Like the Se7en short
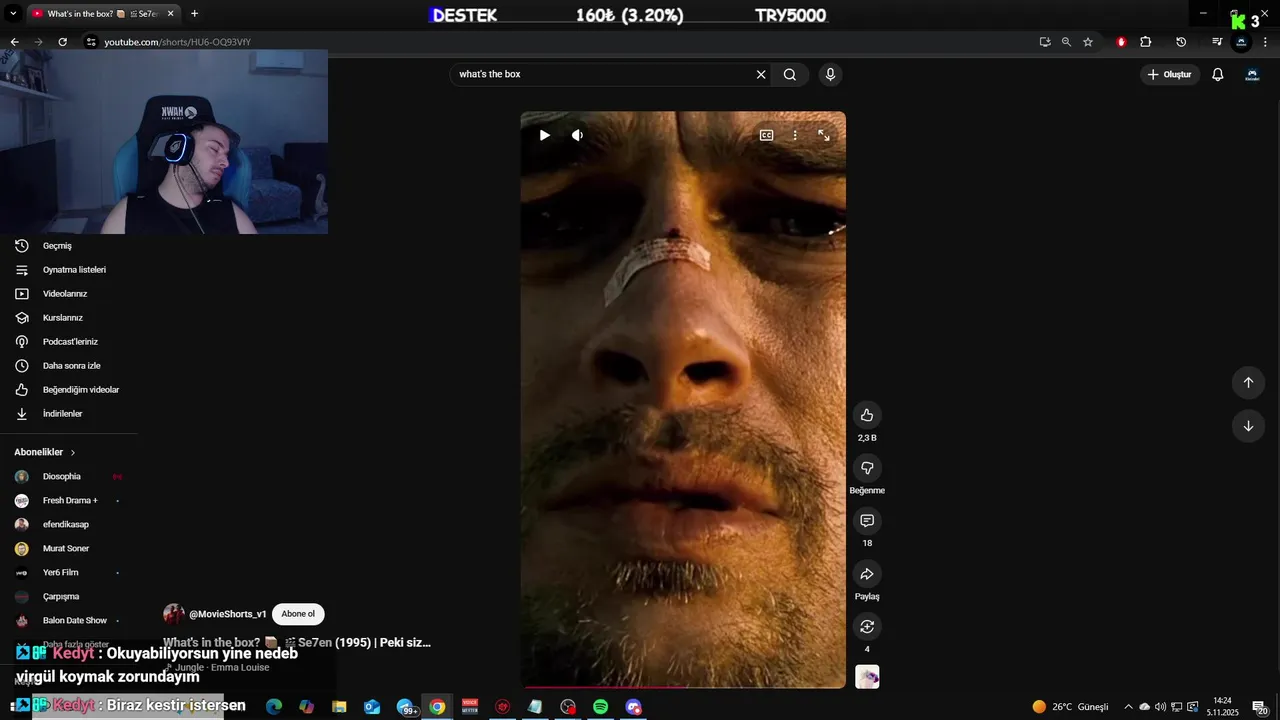 pos(867,415)
